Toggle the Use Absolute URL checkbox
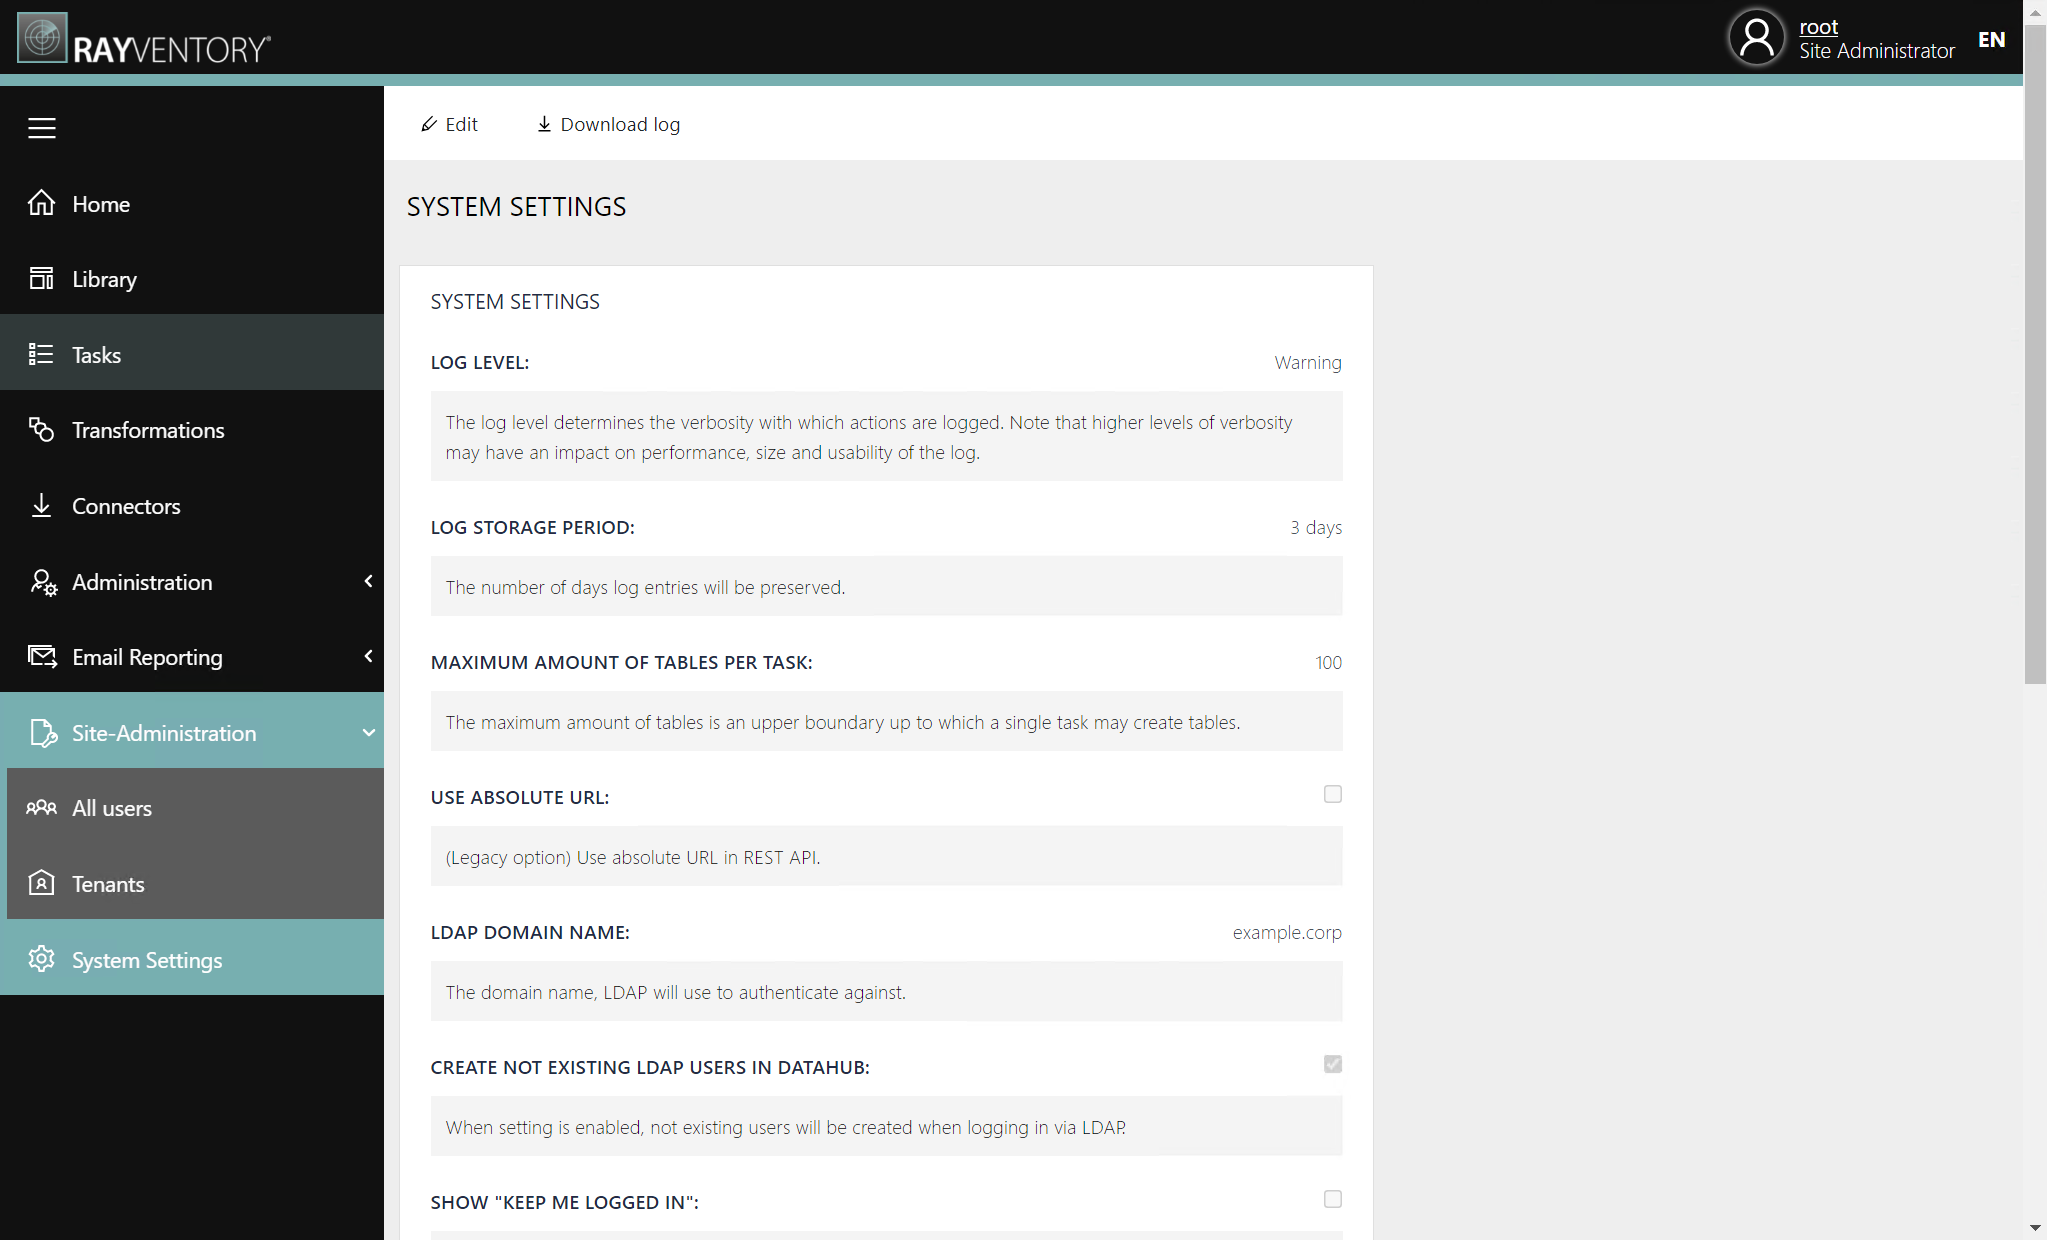This screenshot has width=2047, height=1240. pyautogui.click(x=1332, y=794)
